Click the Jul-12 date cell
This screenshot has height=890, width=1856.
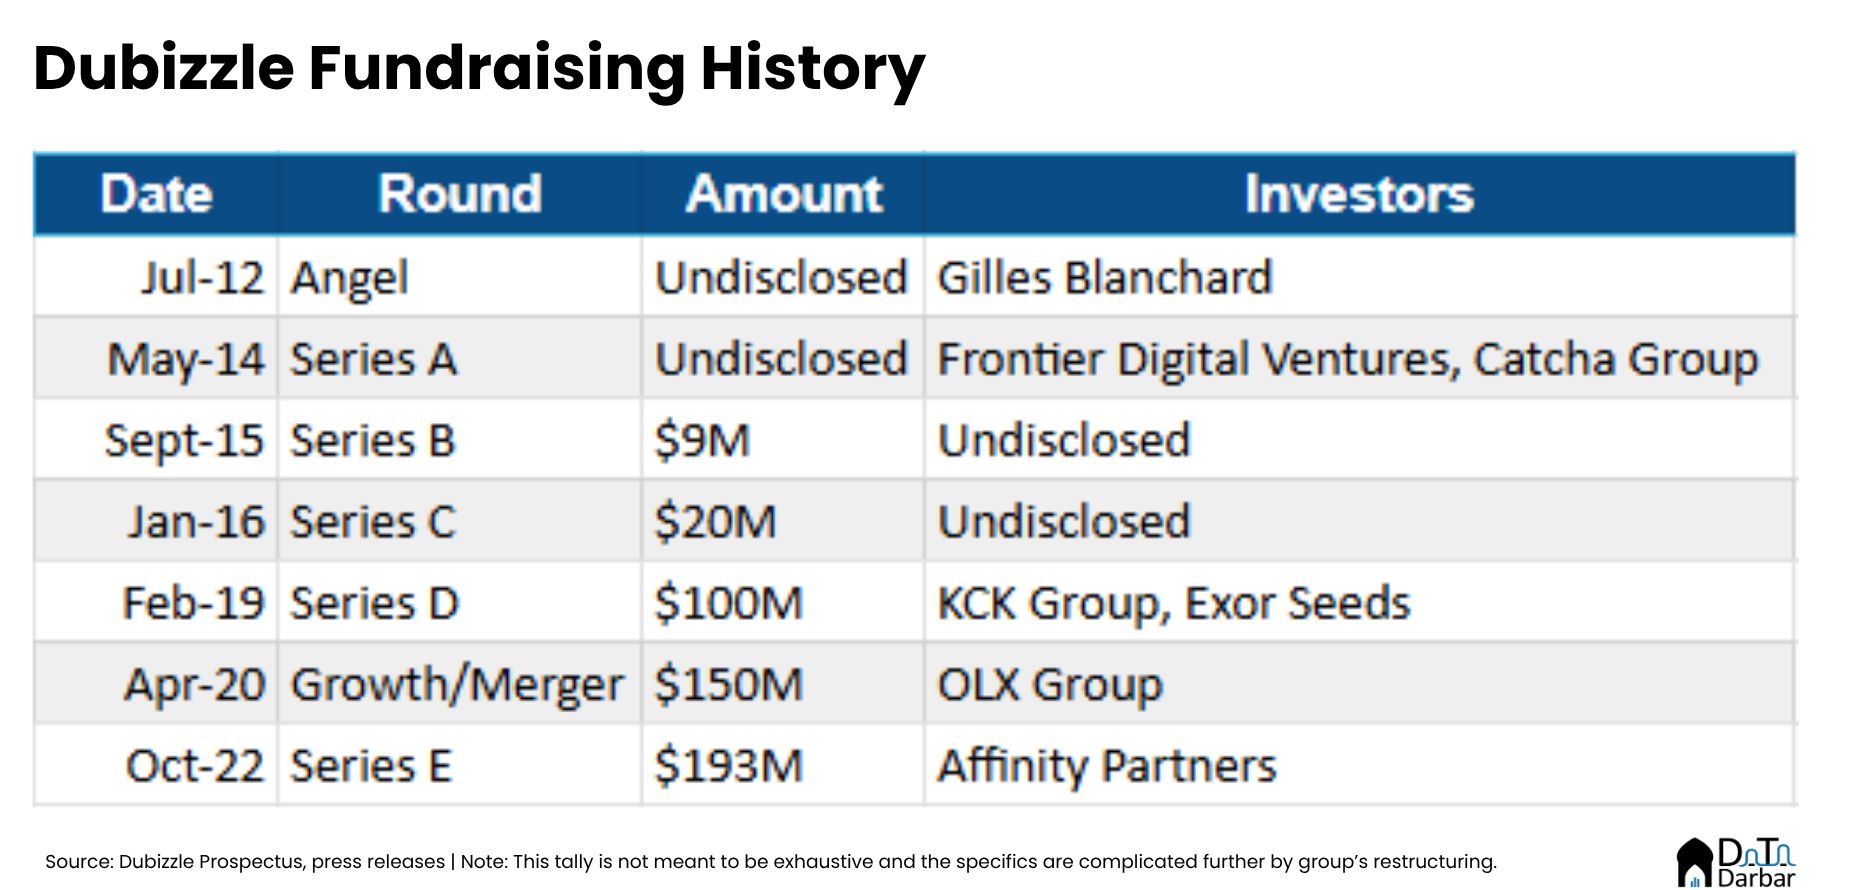pos(156,277)
